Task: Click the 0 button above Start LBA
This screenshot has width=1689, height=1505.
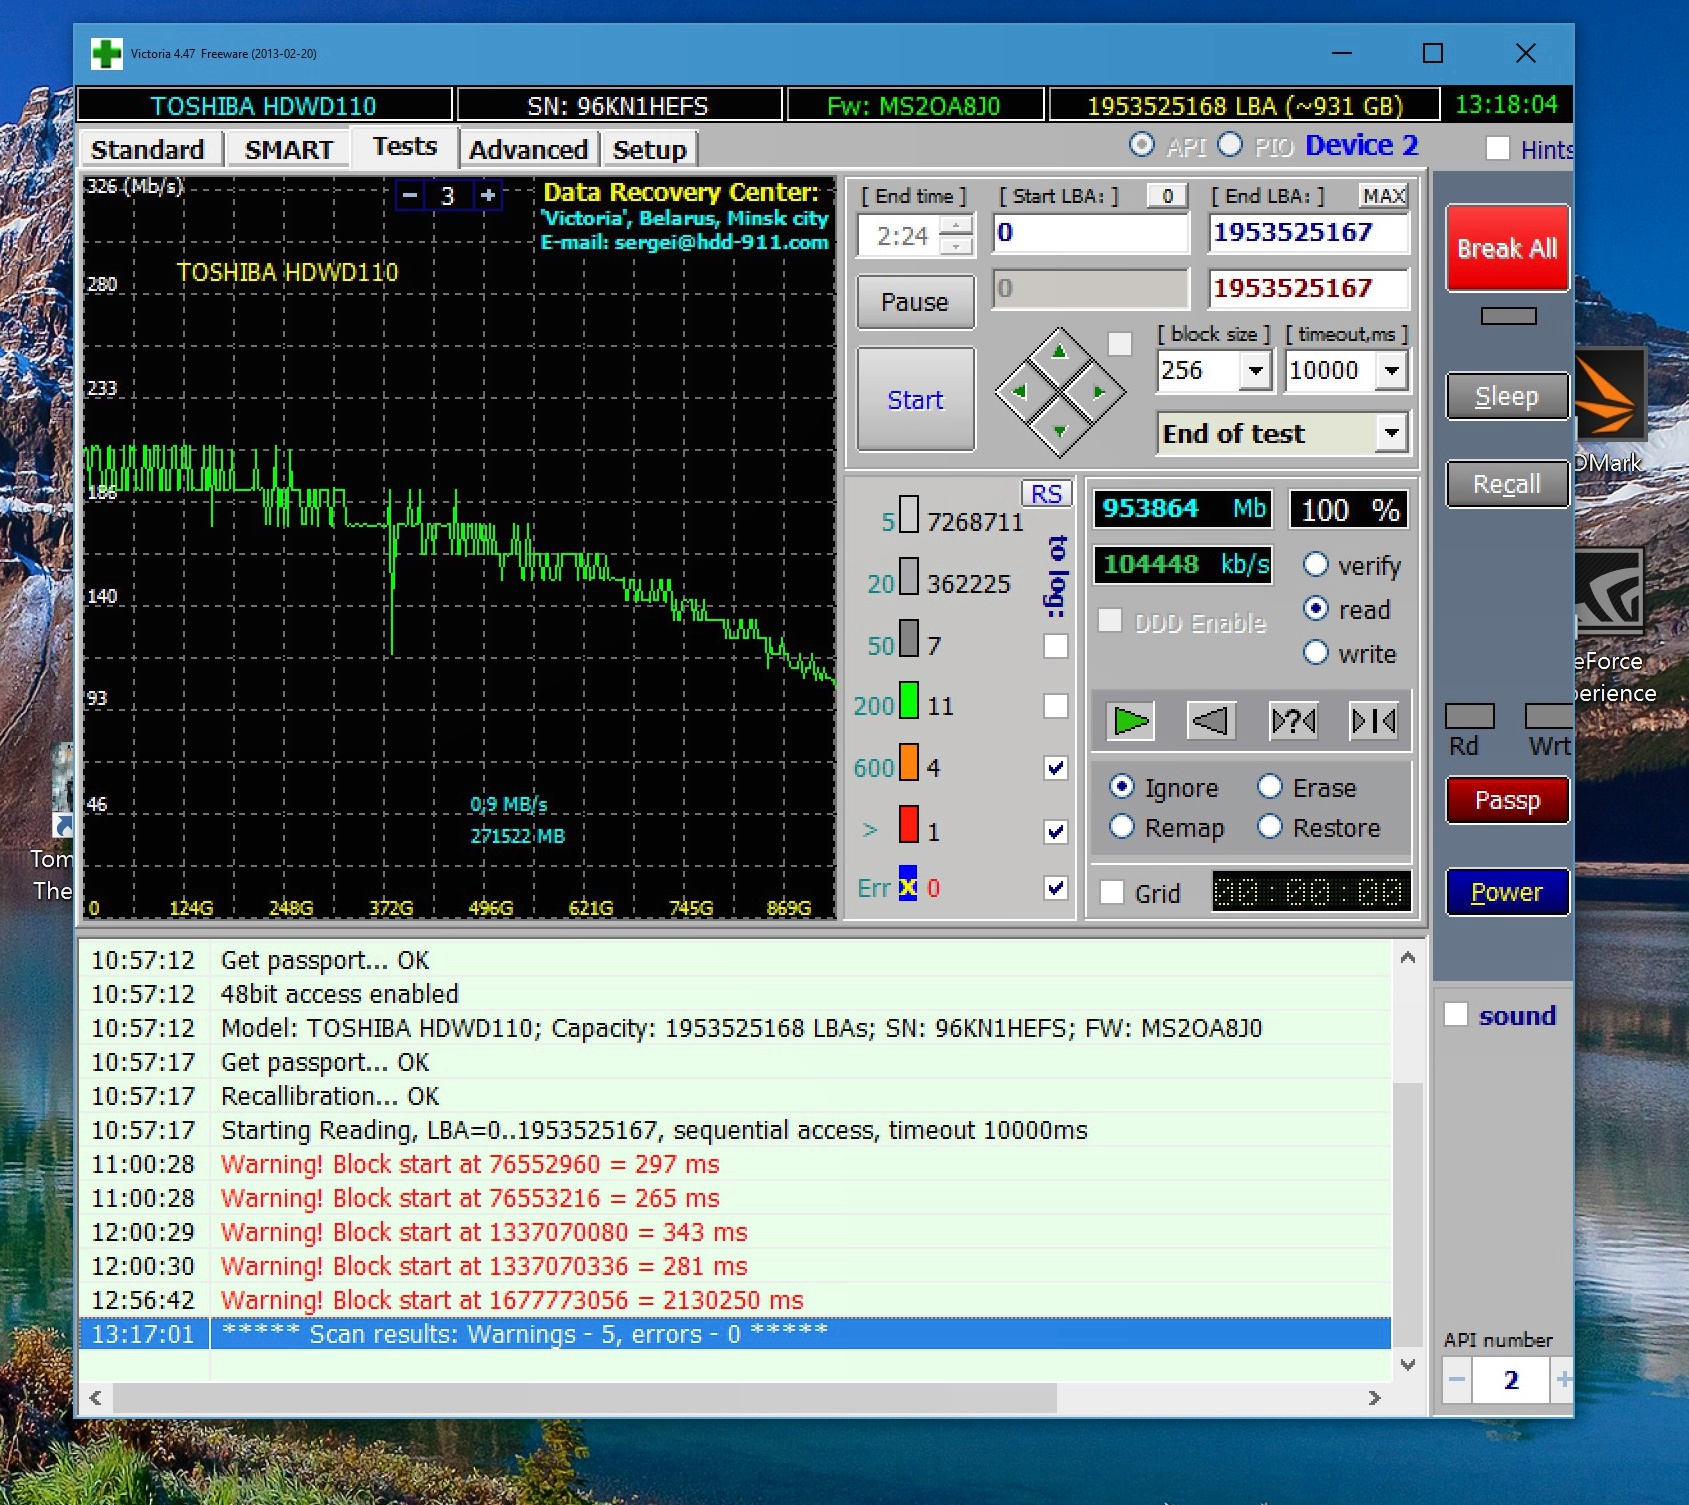Action: click(x=1167, y=196)
